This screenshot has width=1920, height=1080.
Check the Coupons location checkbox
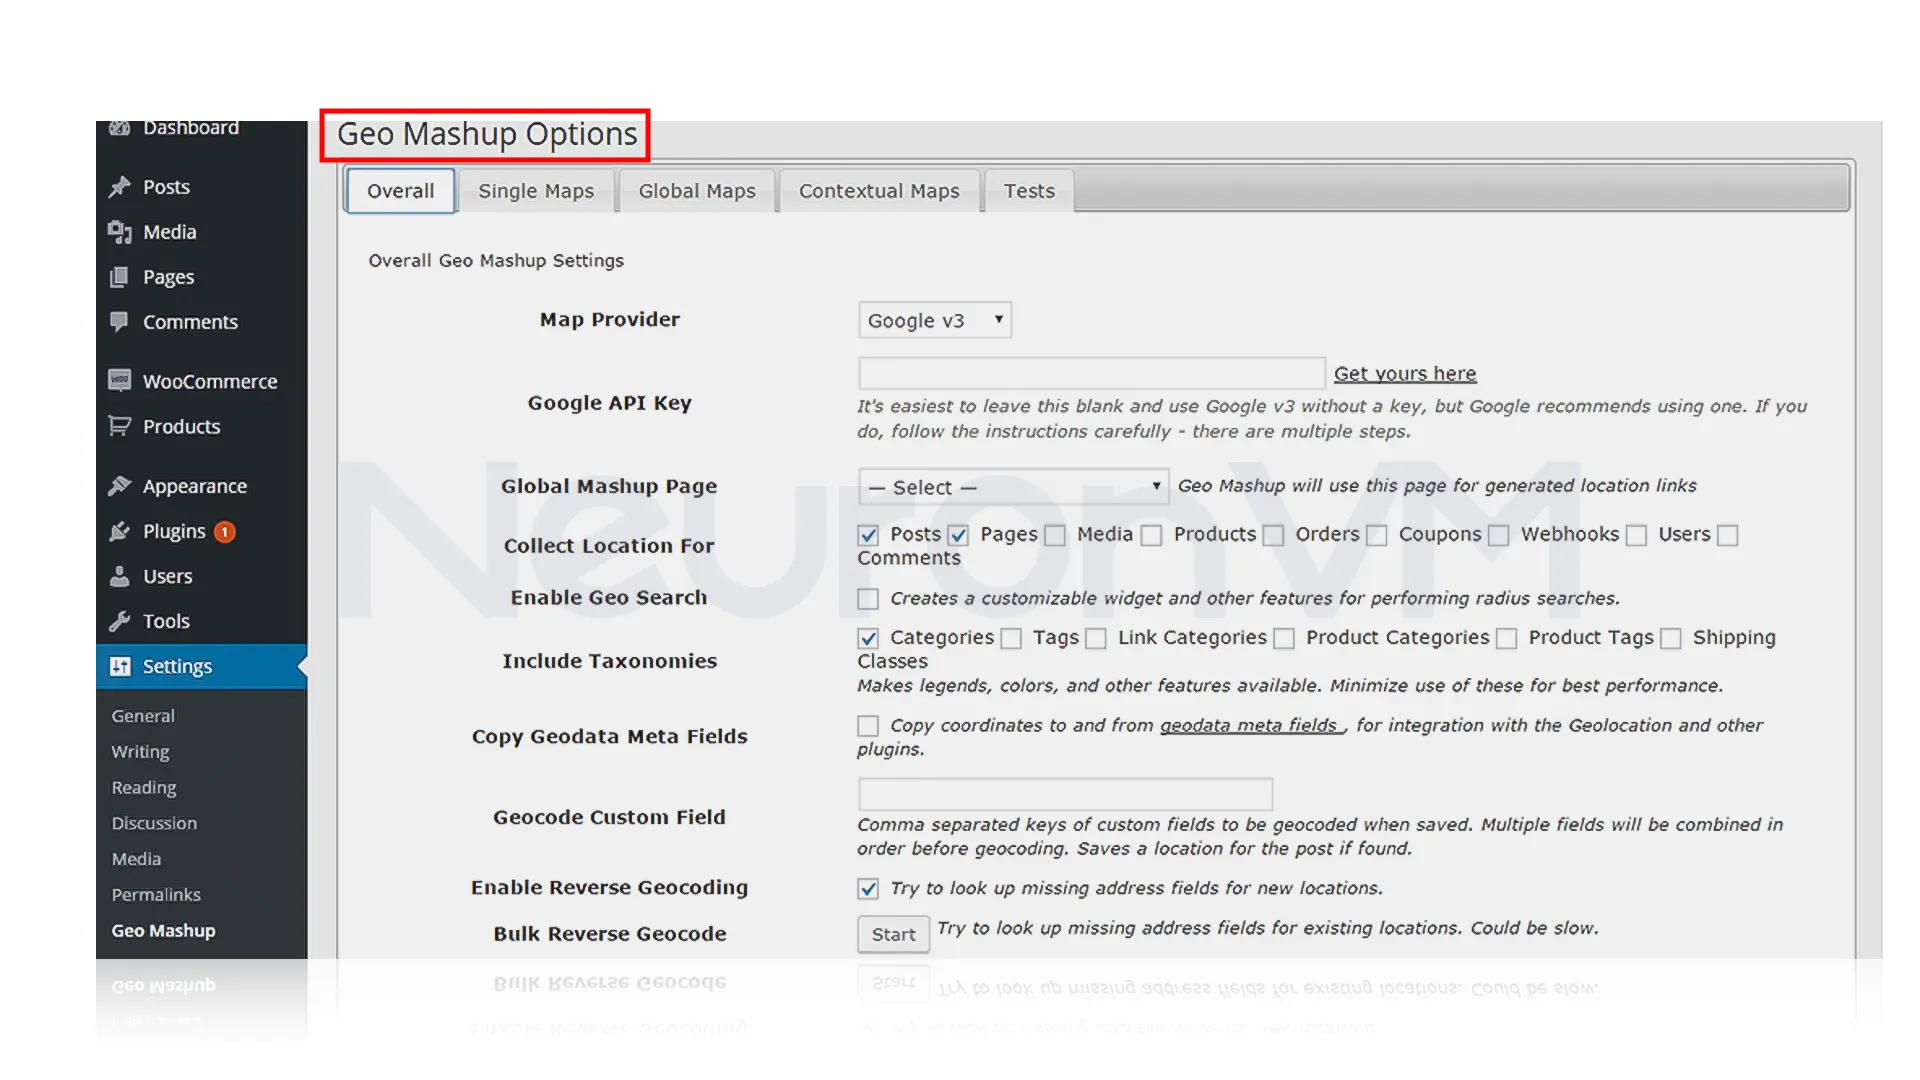pos(1377,535)
